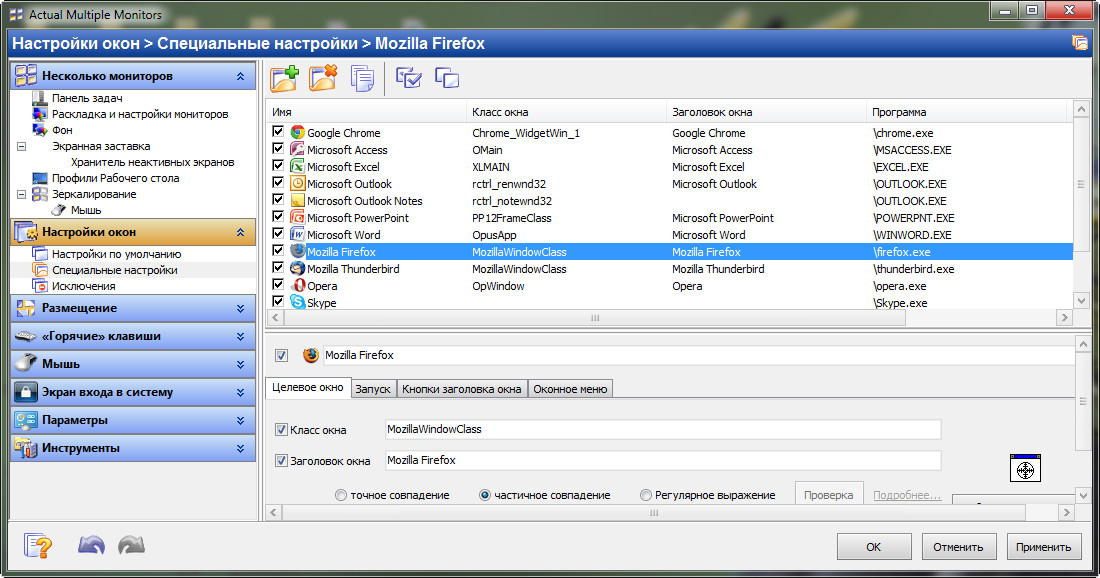The image size is (1100, 578).
Task: Collapse the Зеркалирование tree node
Action: tap(21, 194)
